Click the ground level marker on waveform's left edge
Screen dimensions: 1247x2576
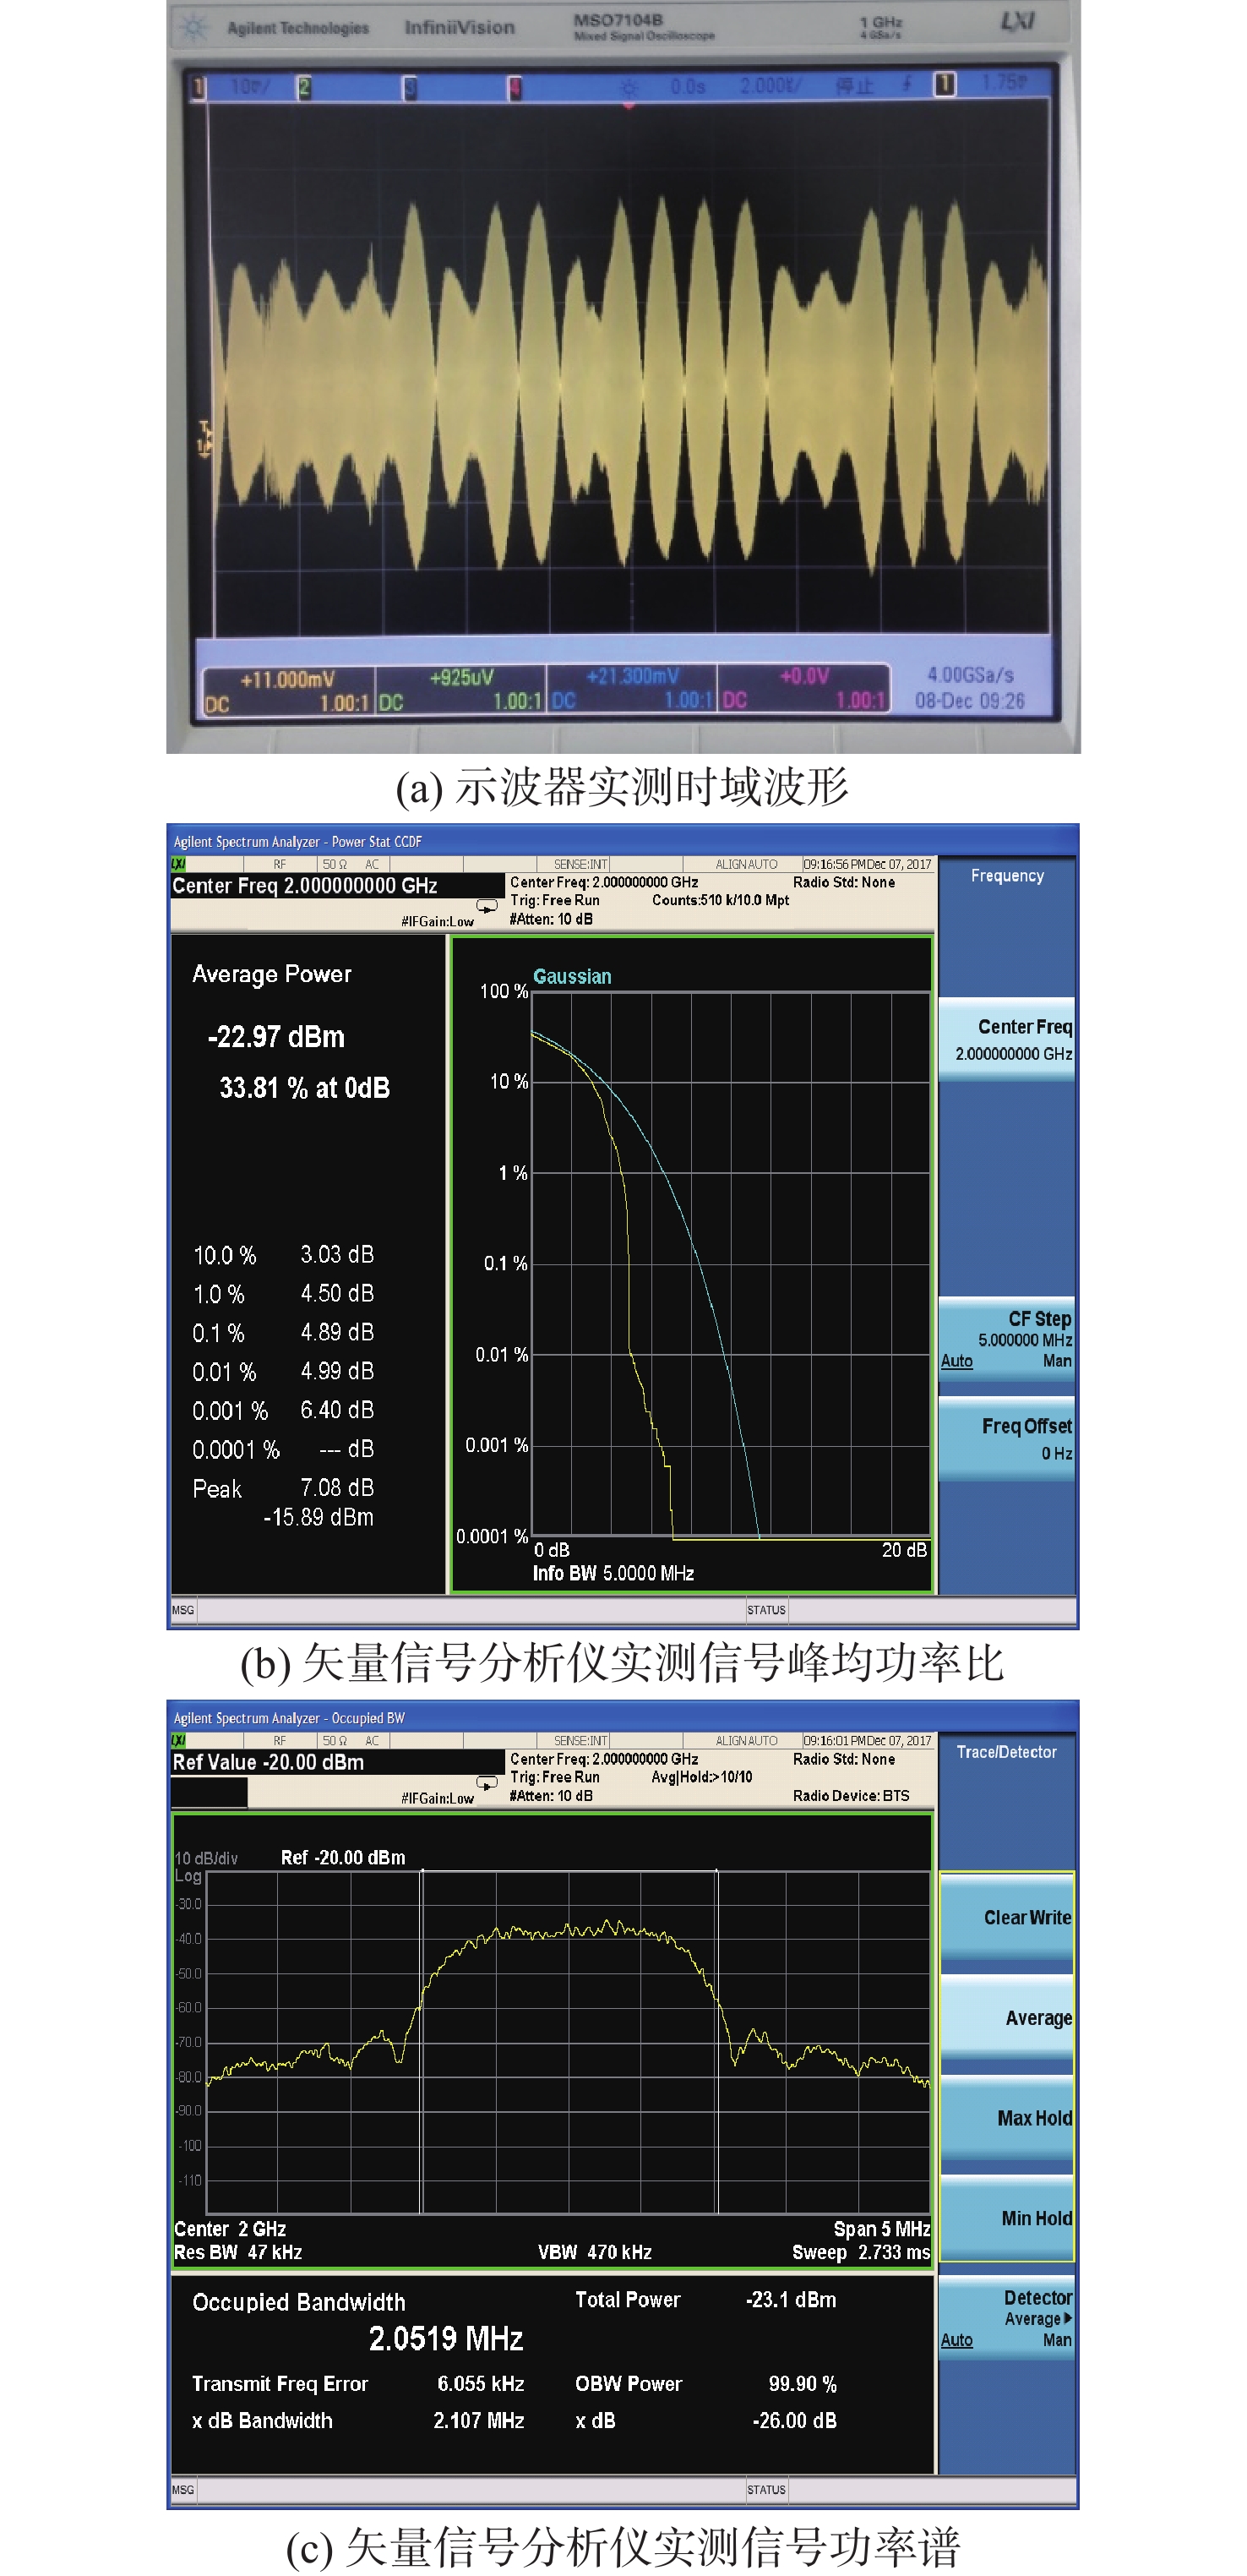click(x=205, y=437)
